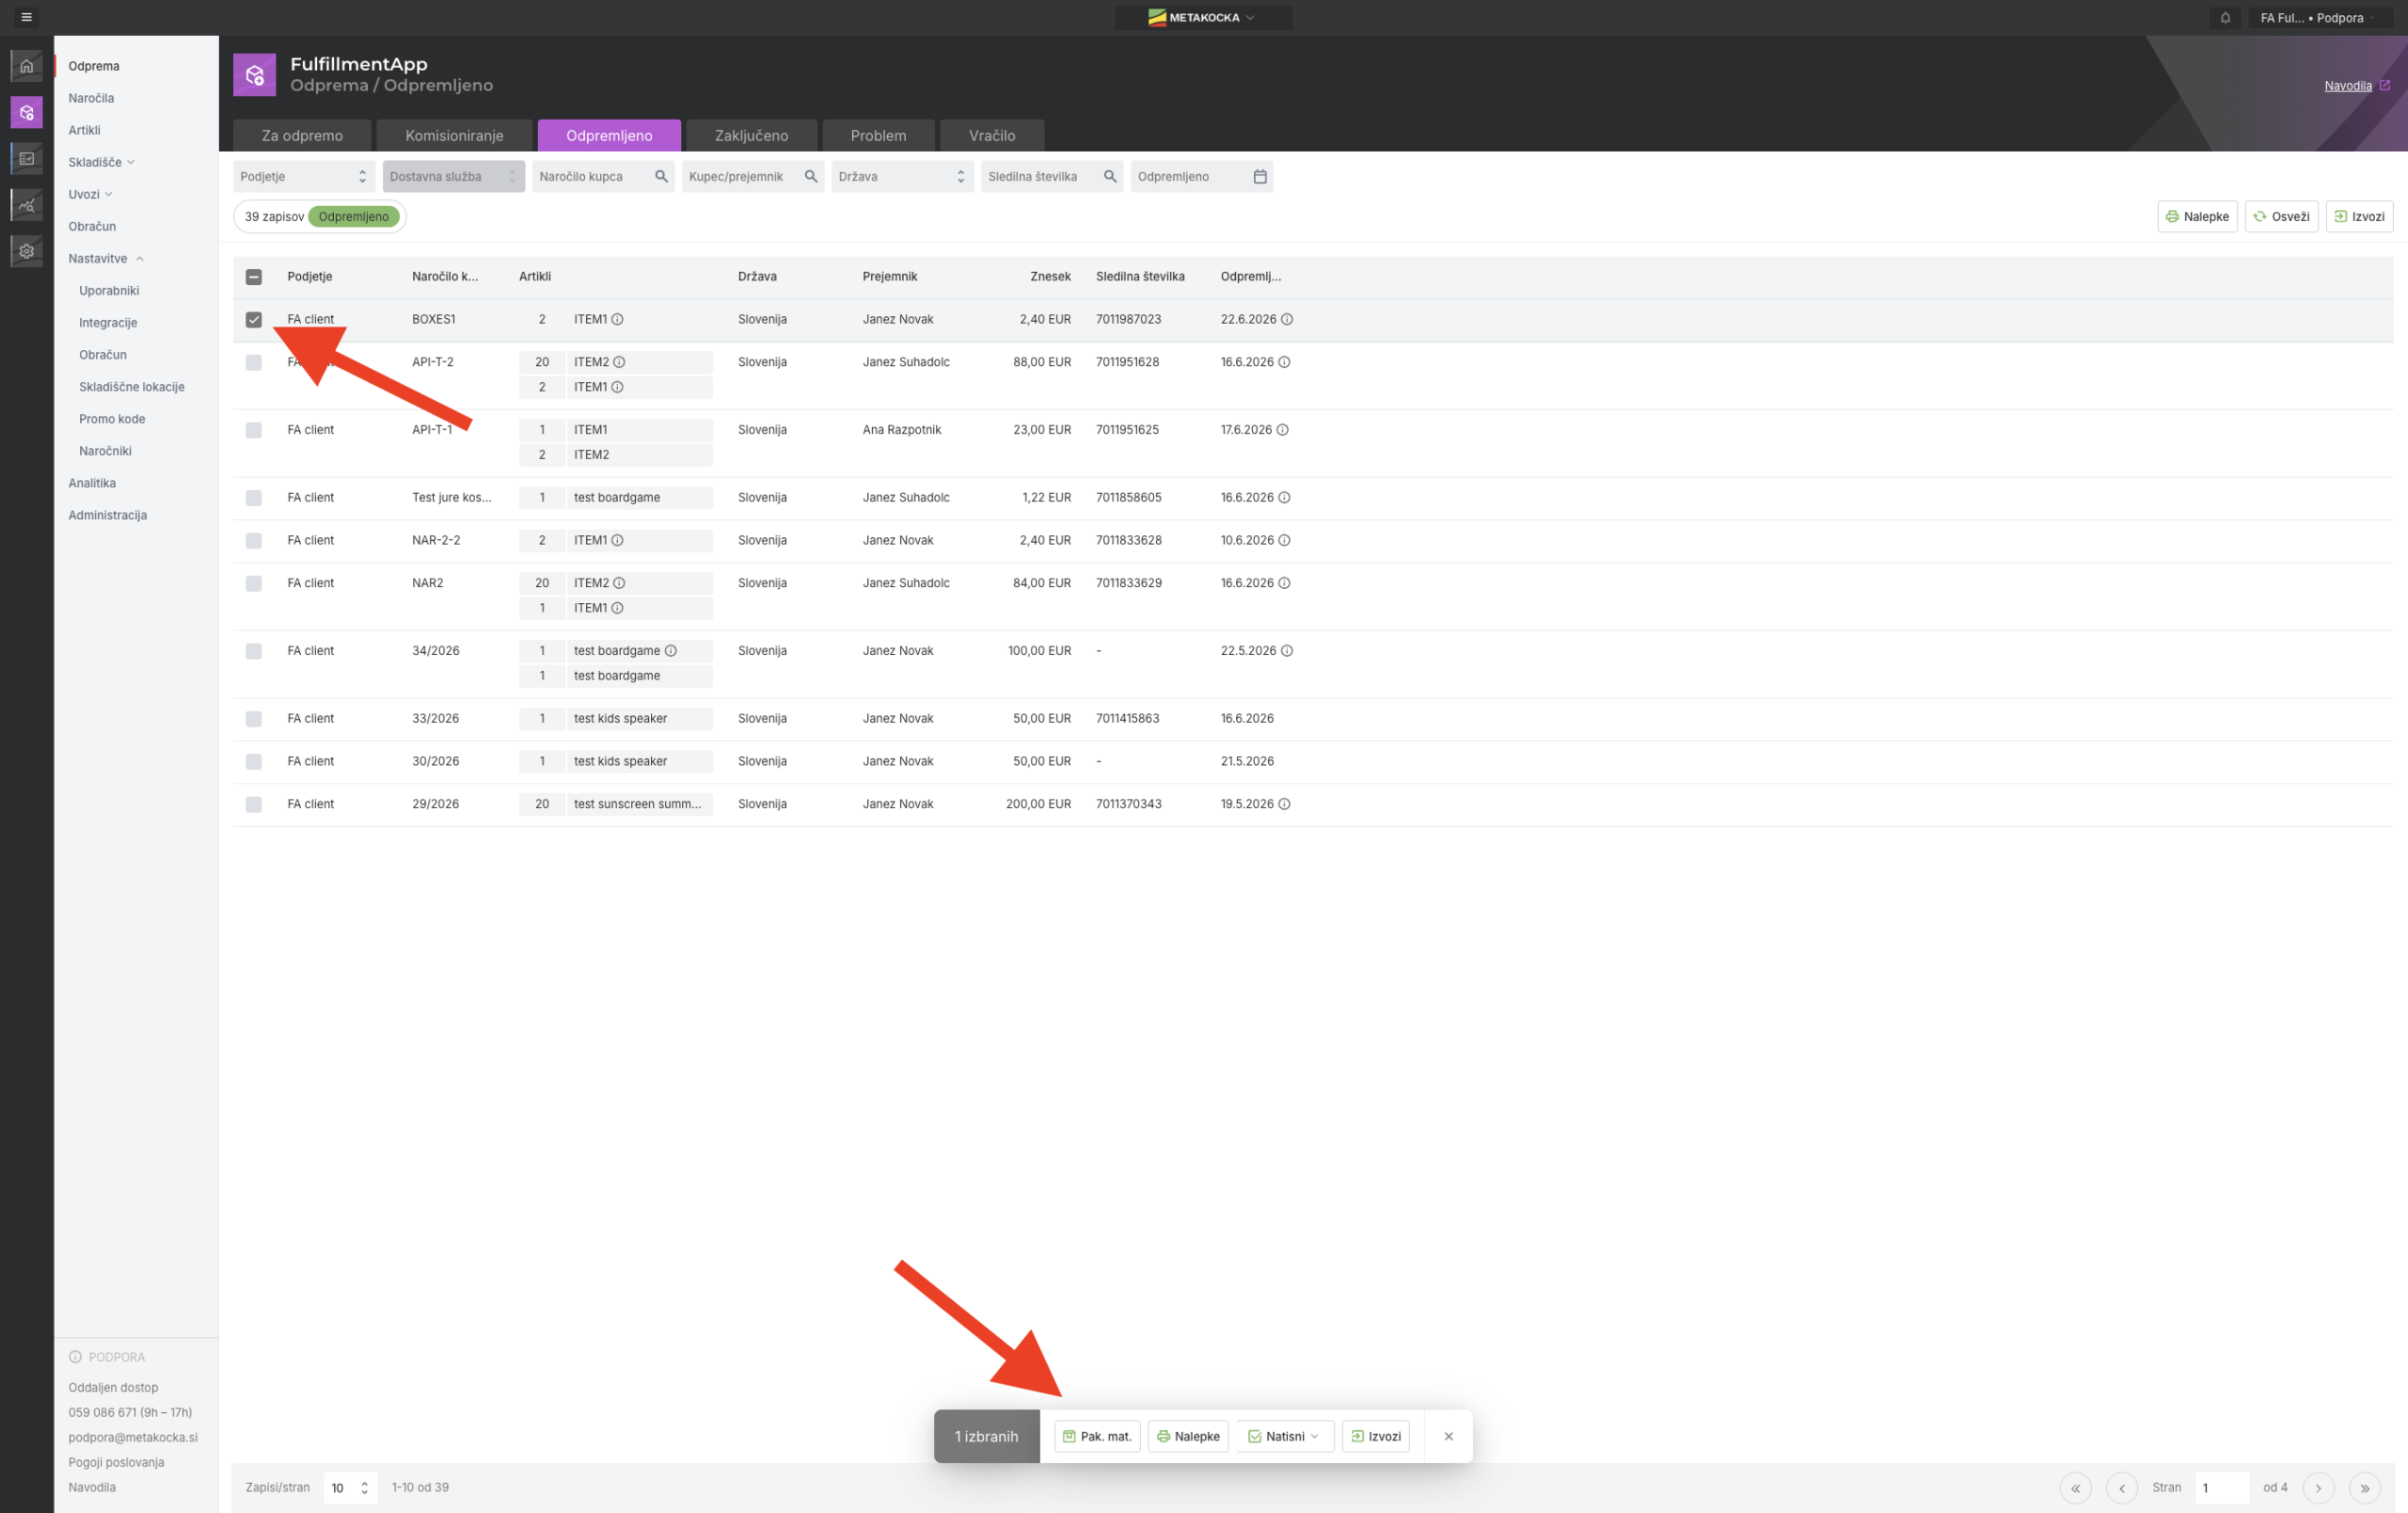Click Pak. mat. in action bar
This screenshot has height=1513, width=2408.
pos(1097,1436)
